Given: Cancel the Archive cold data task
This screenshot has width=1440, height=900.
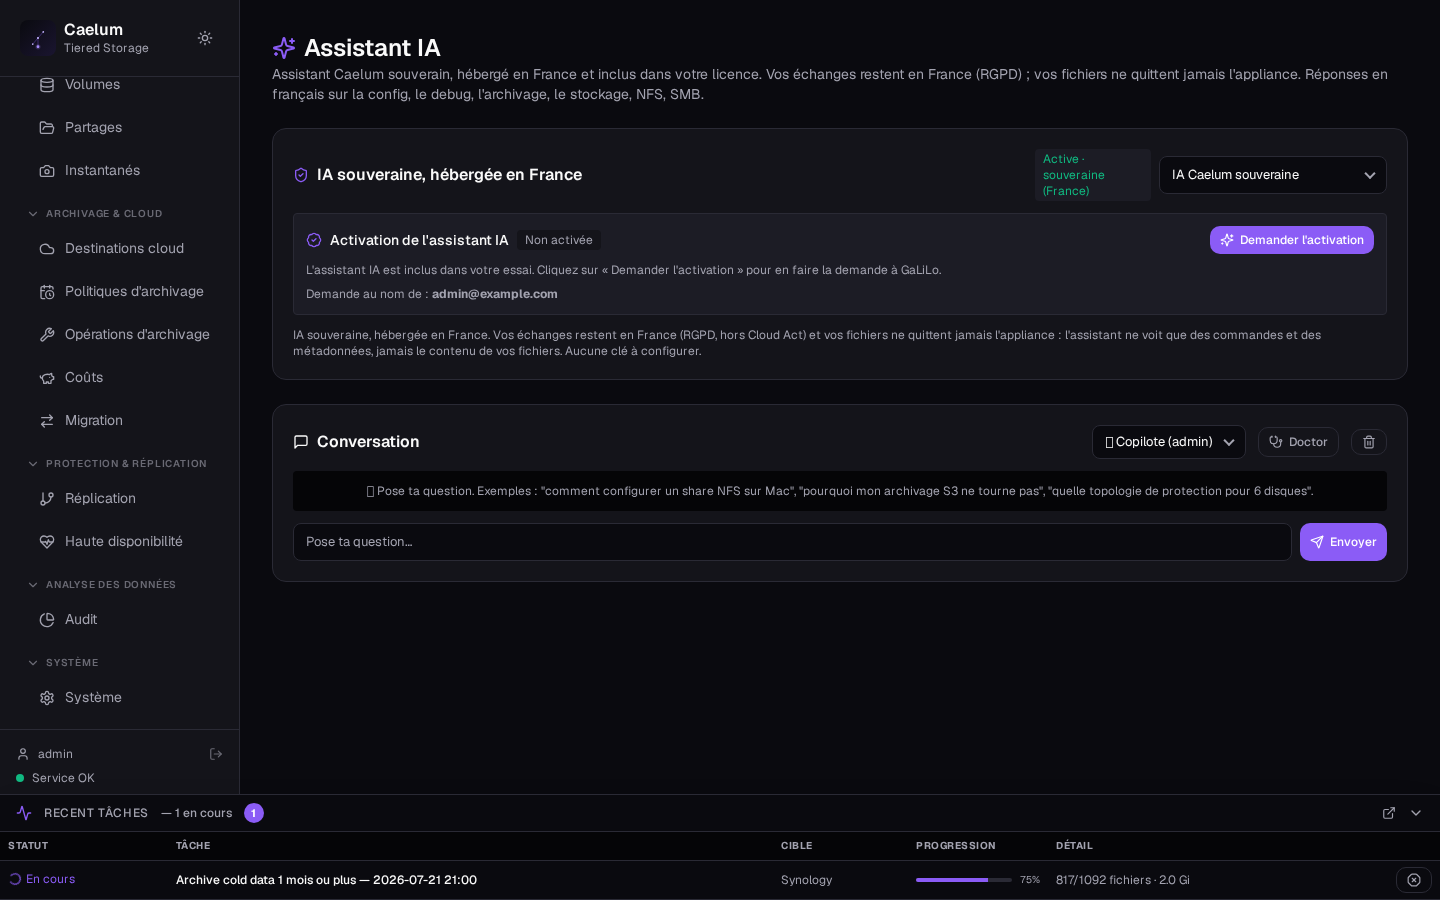Looking at the screenshot, I should 1414,880.
